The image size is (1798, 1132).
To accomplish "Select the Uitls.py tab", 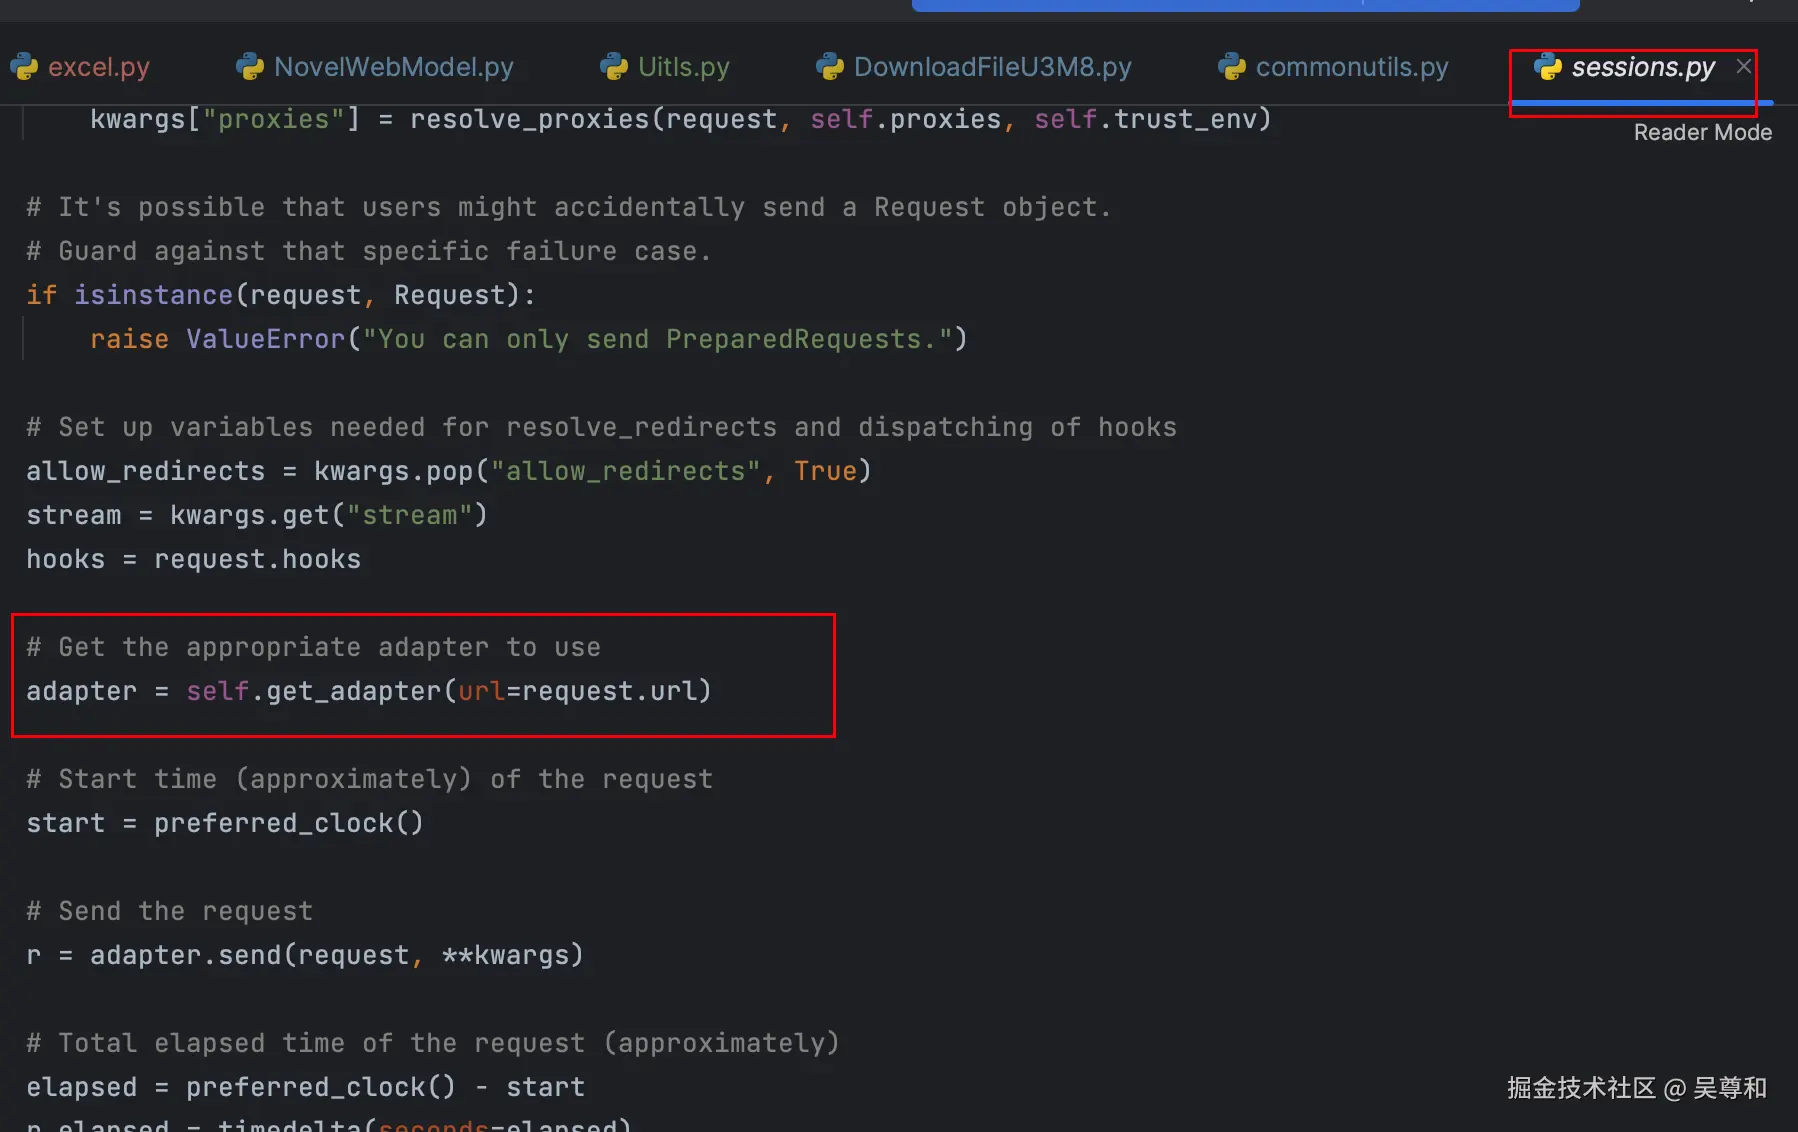I will 683,67.
